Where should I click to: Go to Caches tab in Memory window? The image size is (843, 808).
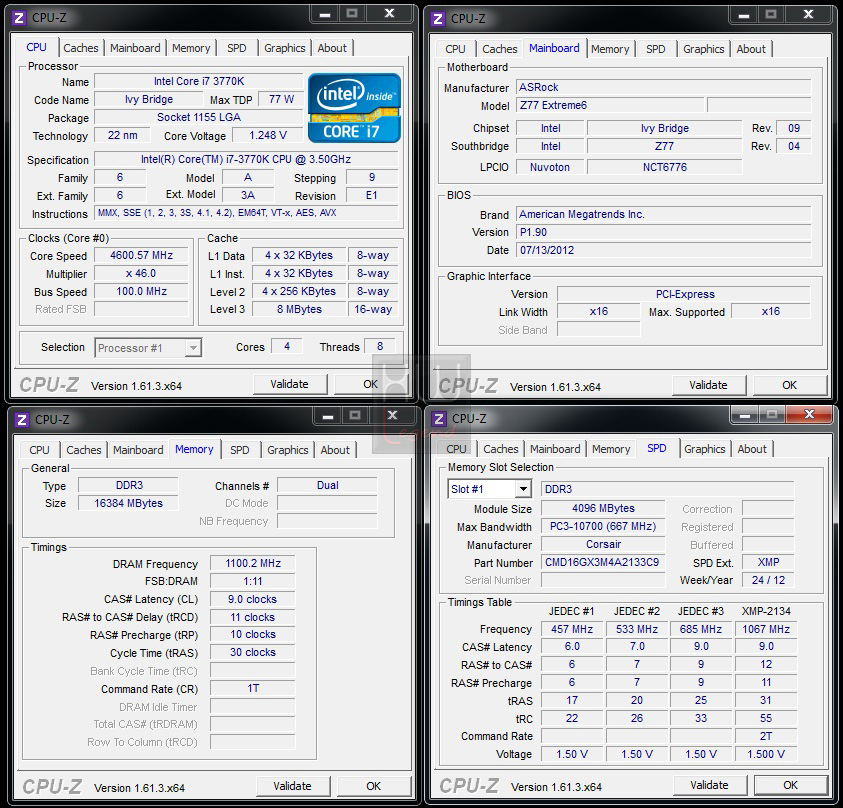coord(83,450)
